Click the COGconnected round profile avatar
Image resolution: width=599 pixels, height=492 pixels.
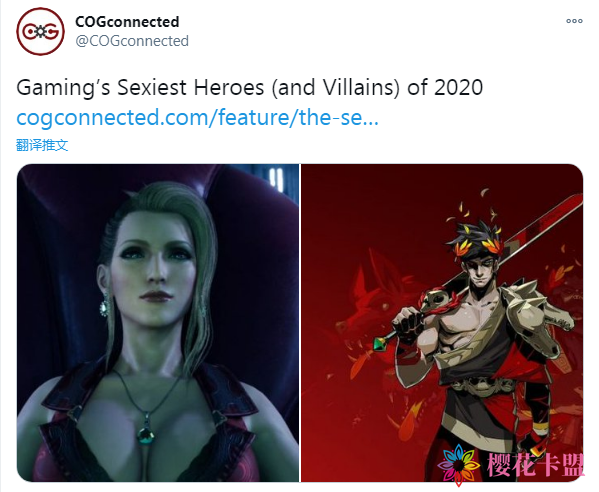pos(40,31)
